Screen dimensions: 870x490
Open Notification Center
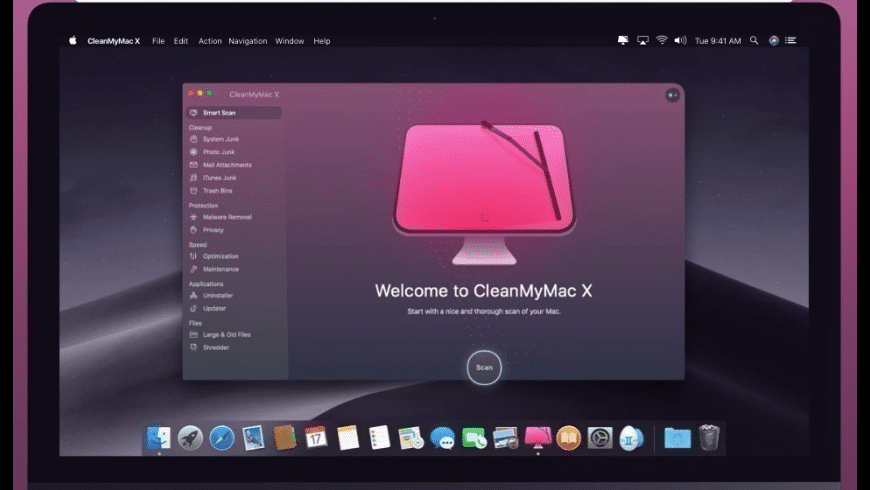791,41
